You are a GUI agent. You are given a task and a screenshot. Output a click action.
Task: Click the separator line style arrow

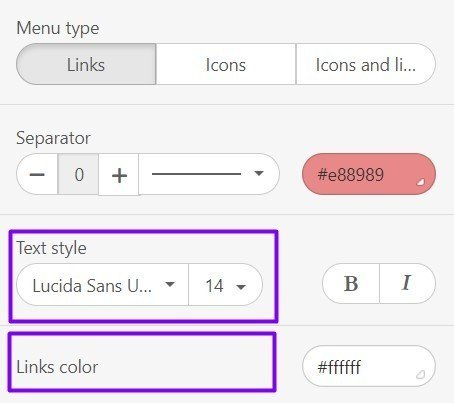pyautogui.click(x=259, y=173)
